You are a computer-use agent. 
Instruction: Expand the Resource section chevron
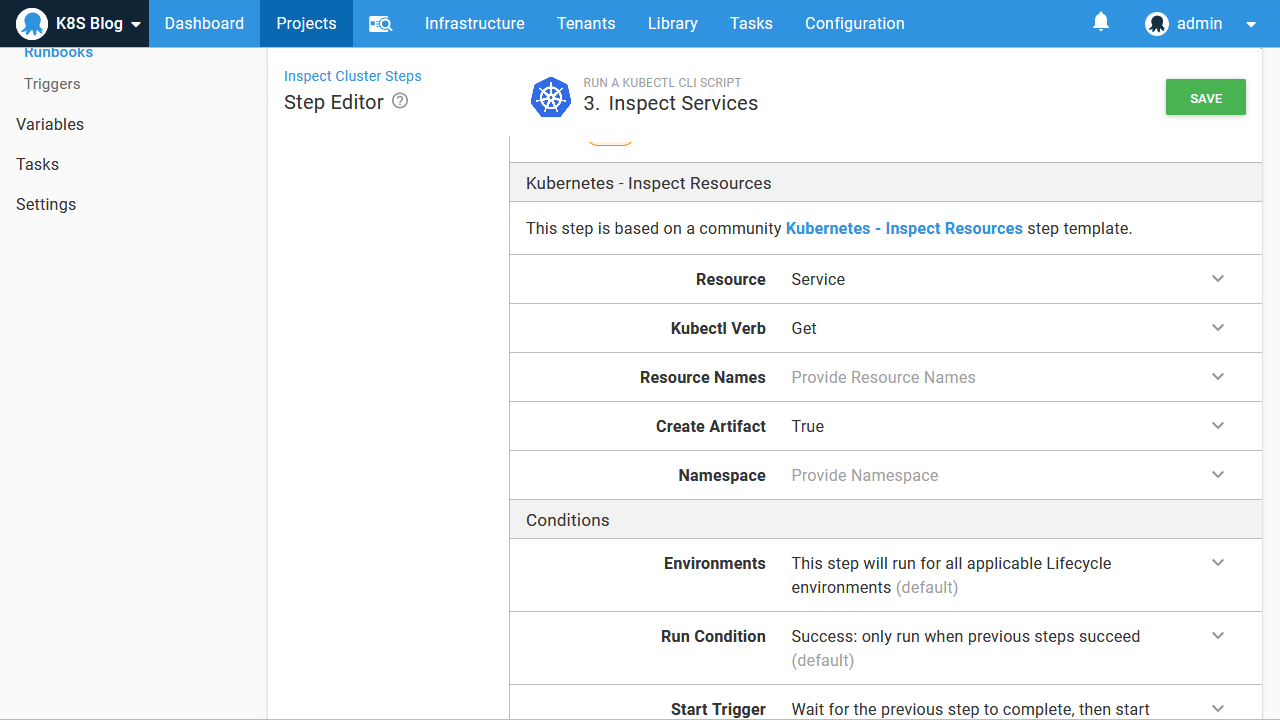point(1218,279)
